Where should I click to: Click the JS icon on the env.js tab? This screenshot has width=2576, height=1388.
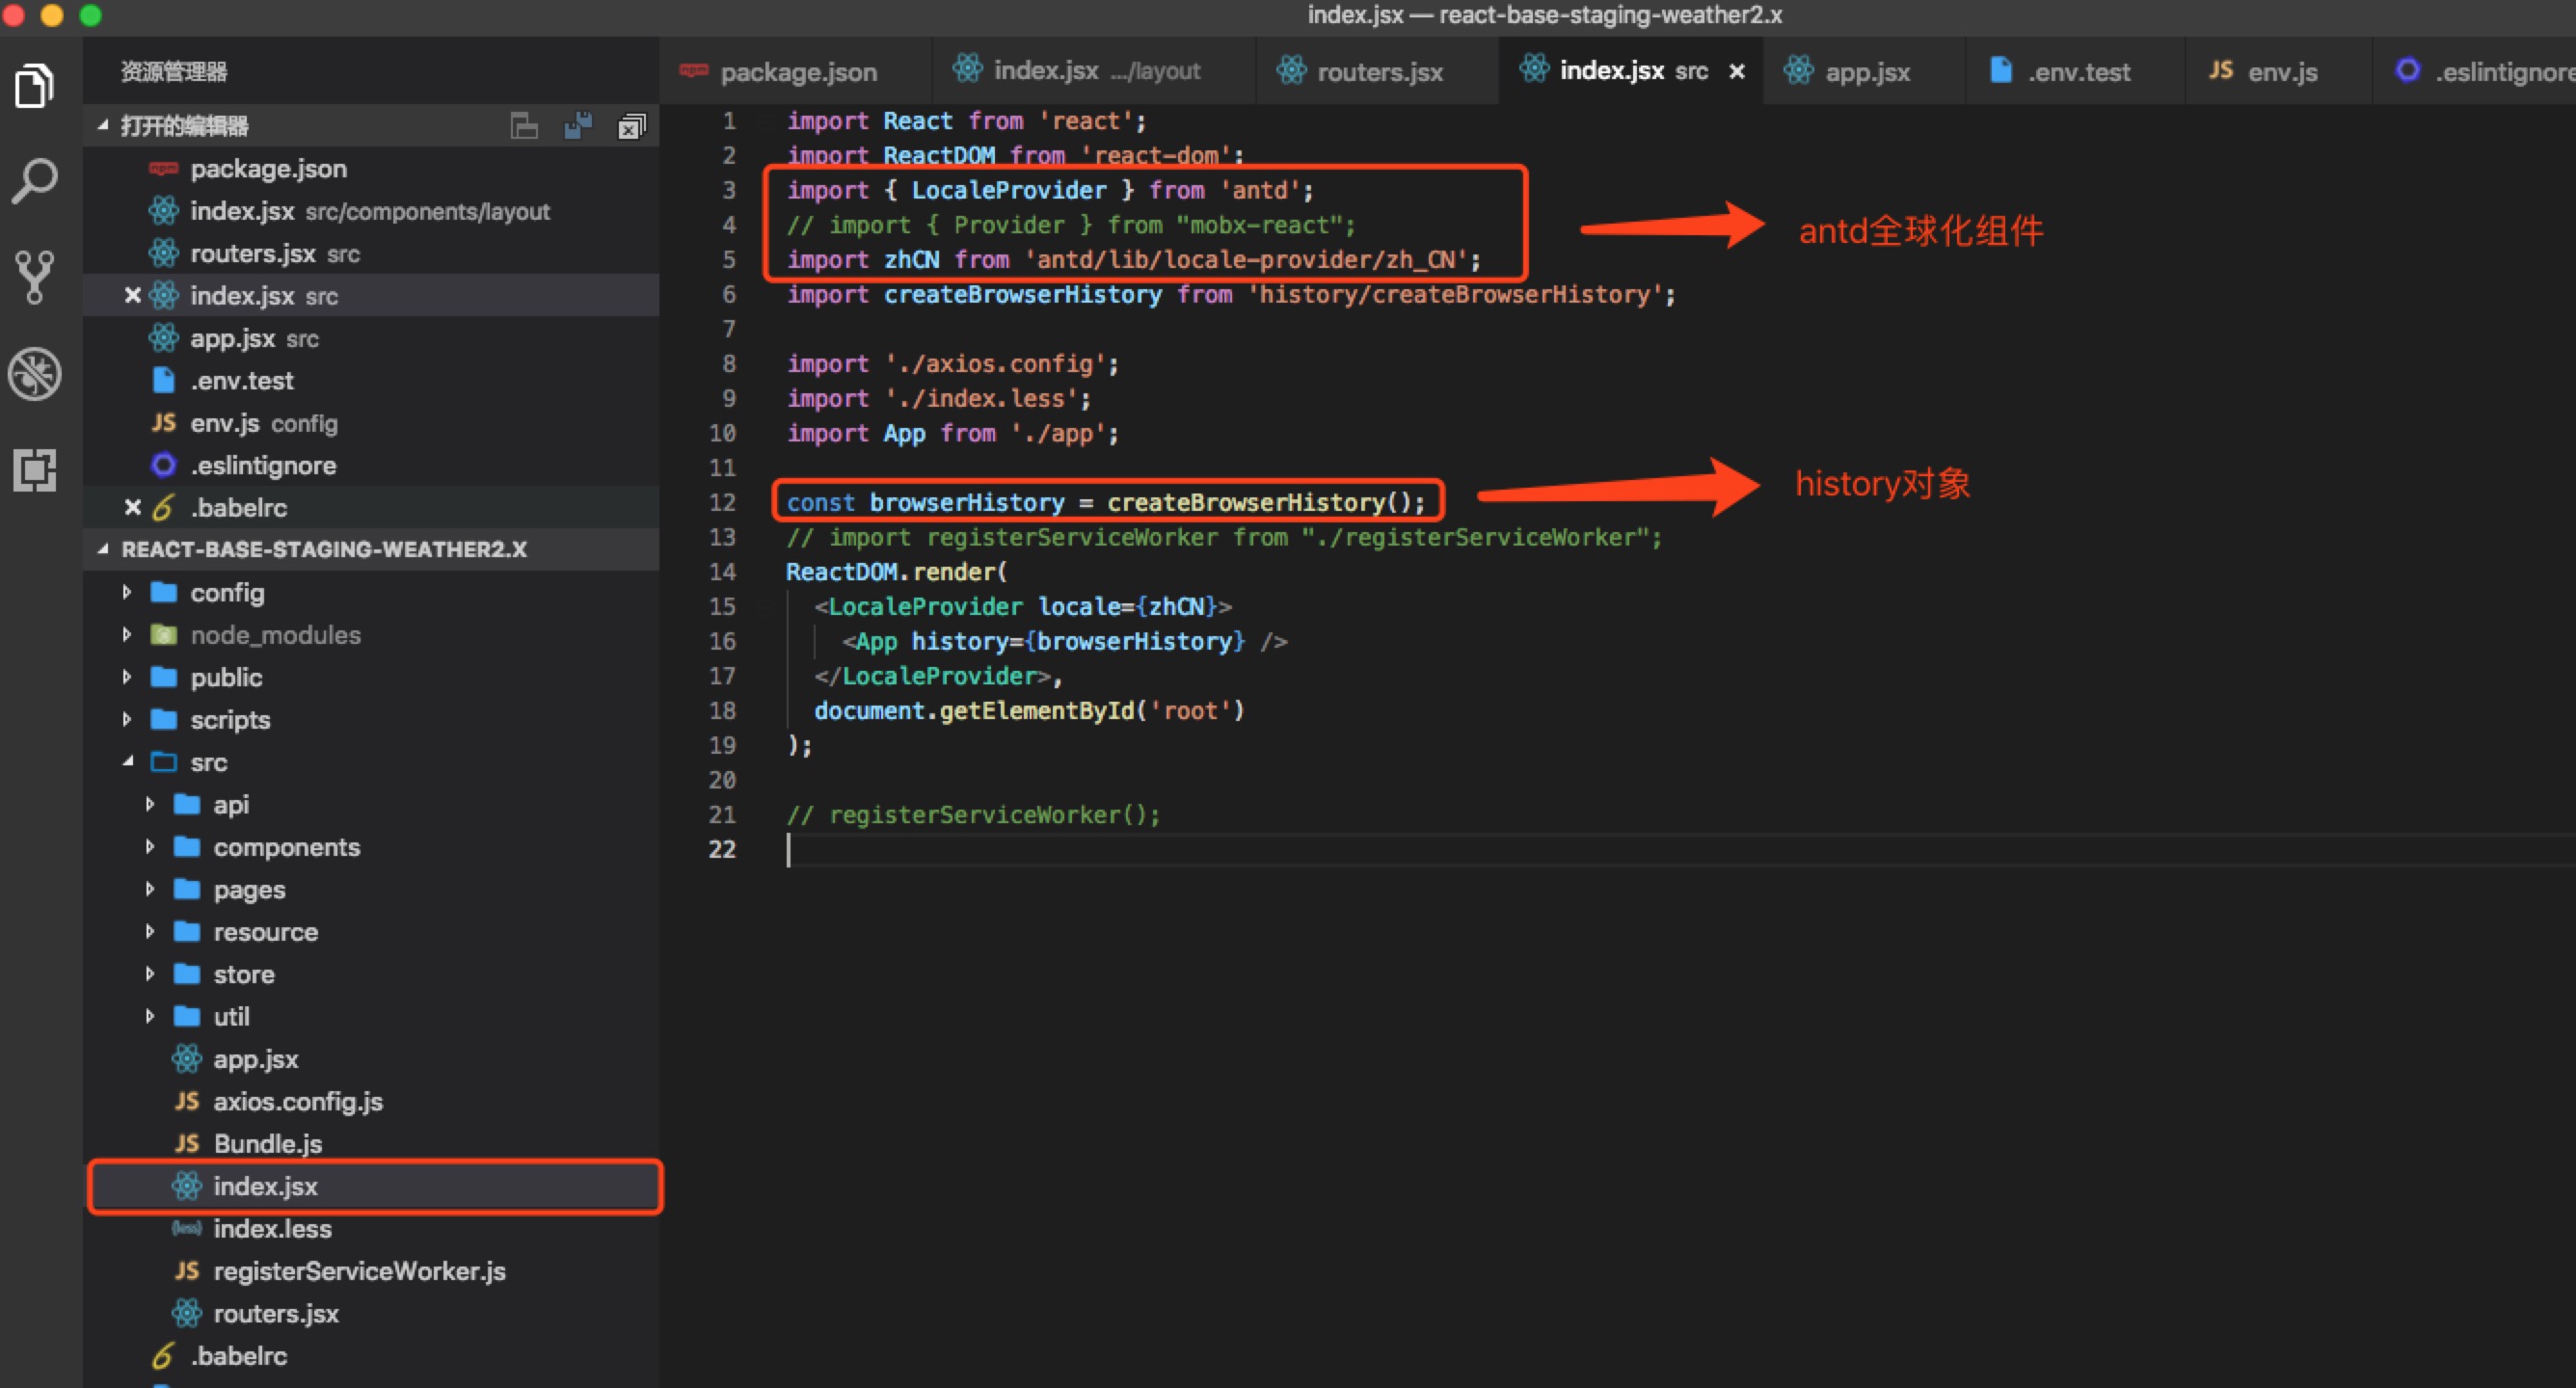pyautogui.click(x=2221, y=71)
